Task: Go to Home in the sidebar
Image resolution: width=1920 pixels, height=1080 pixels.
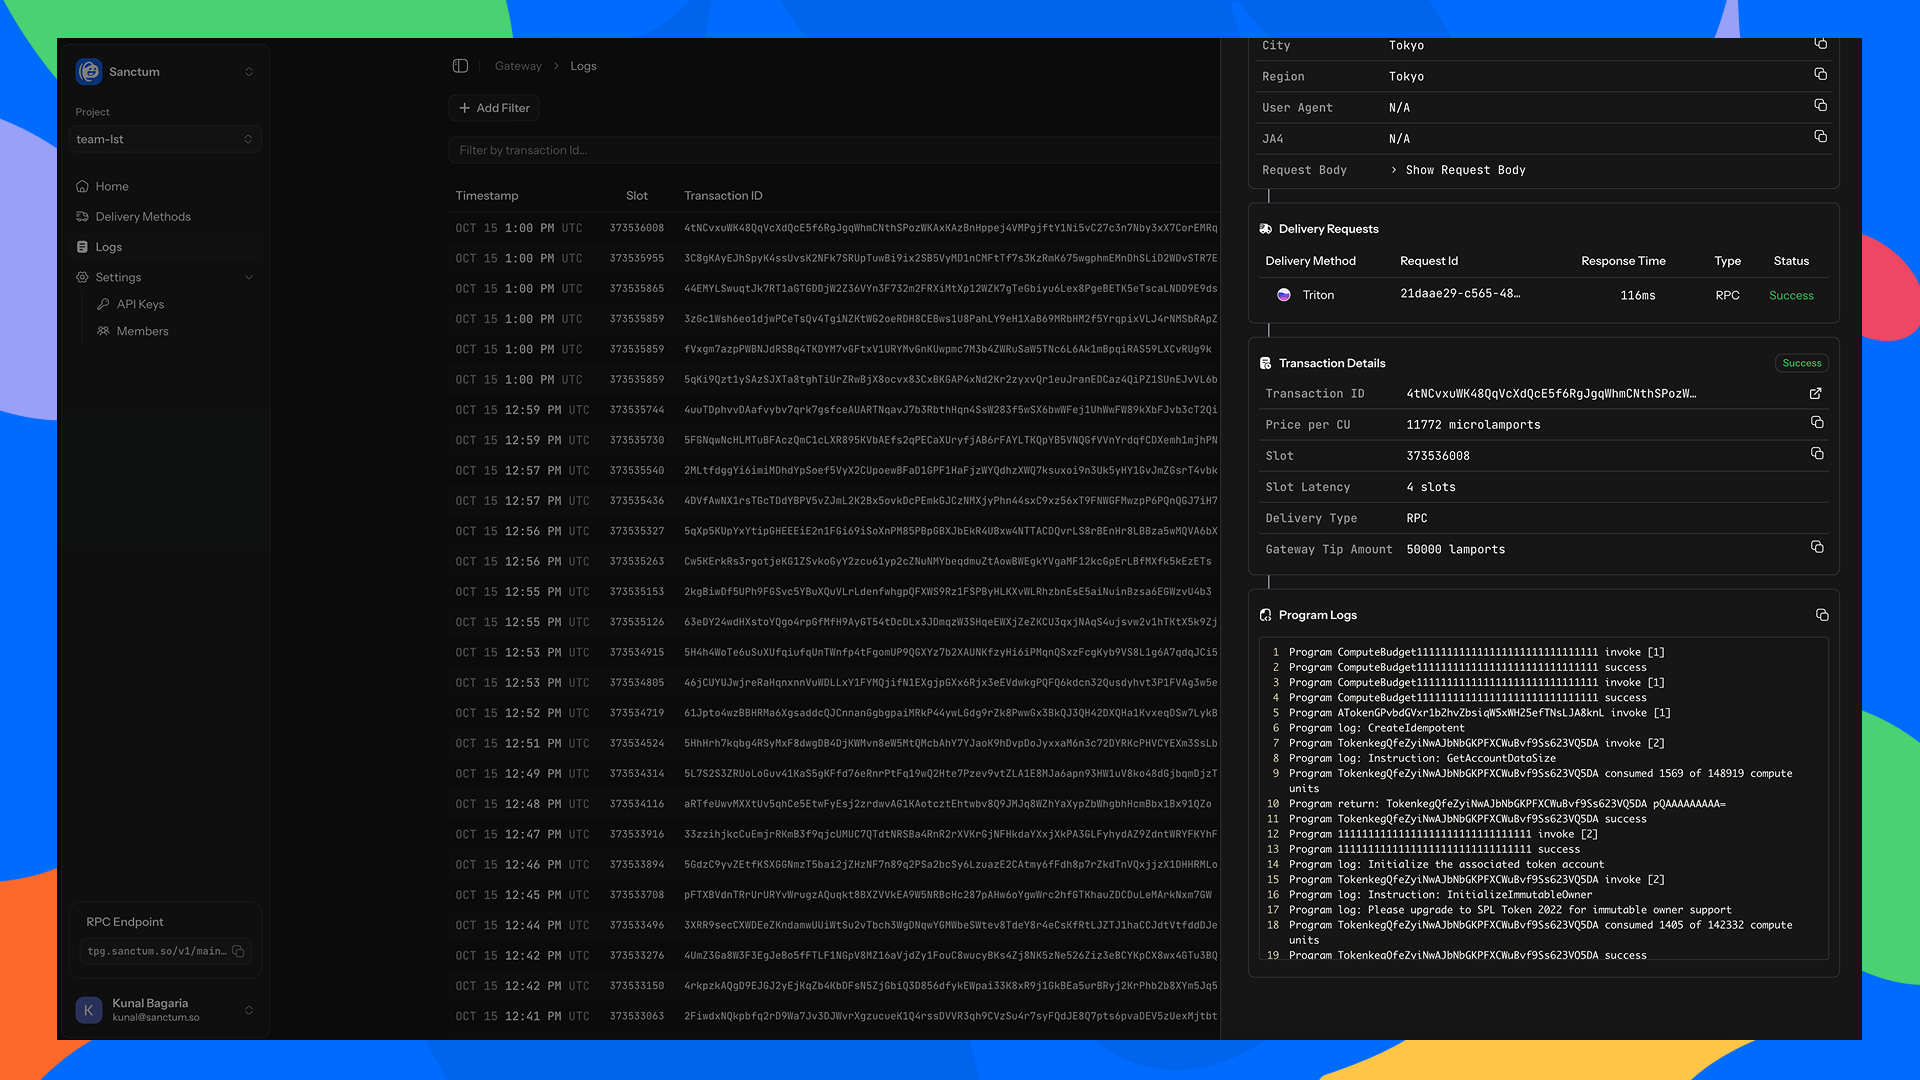Action: click(112, 186)
